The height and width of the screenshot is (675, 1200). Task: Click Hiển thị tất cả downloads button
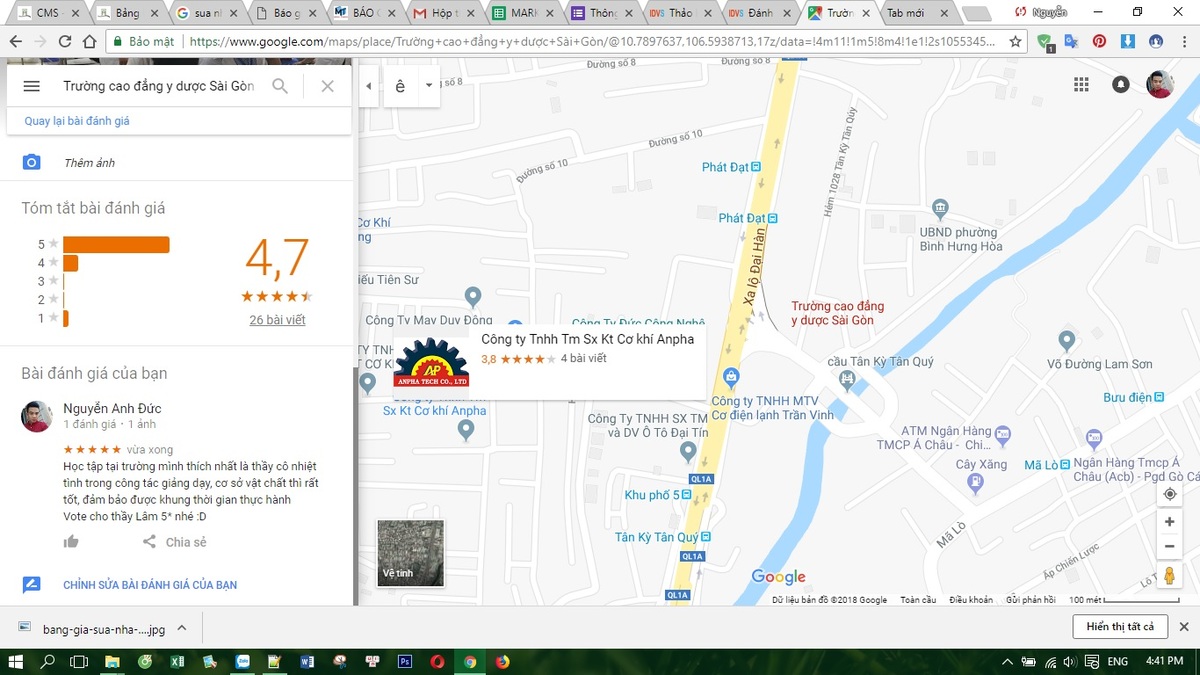coord(1120,627)
